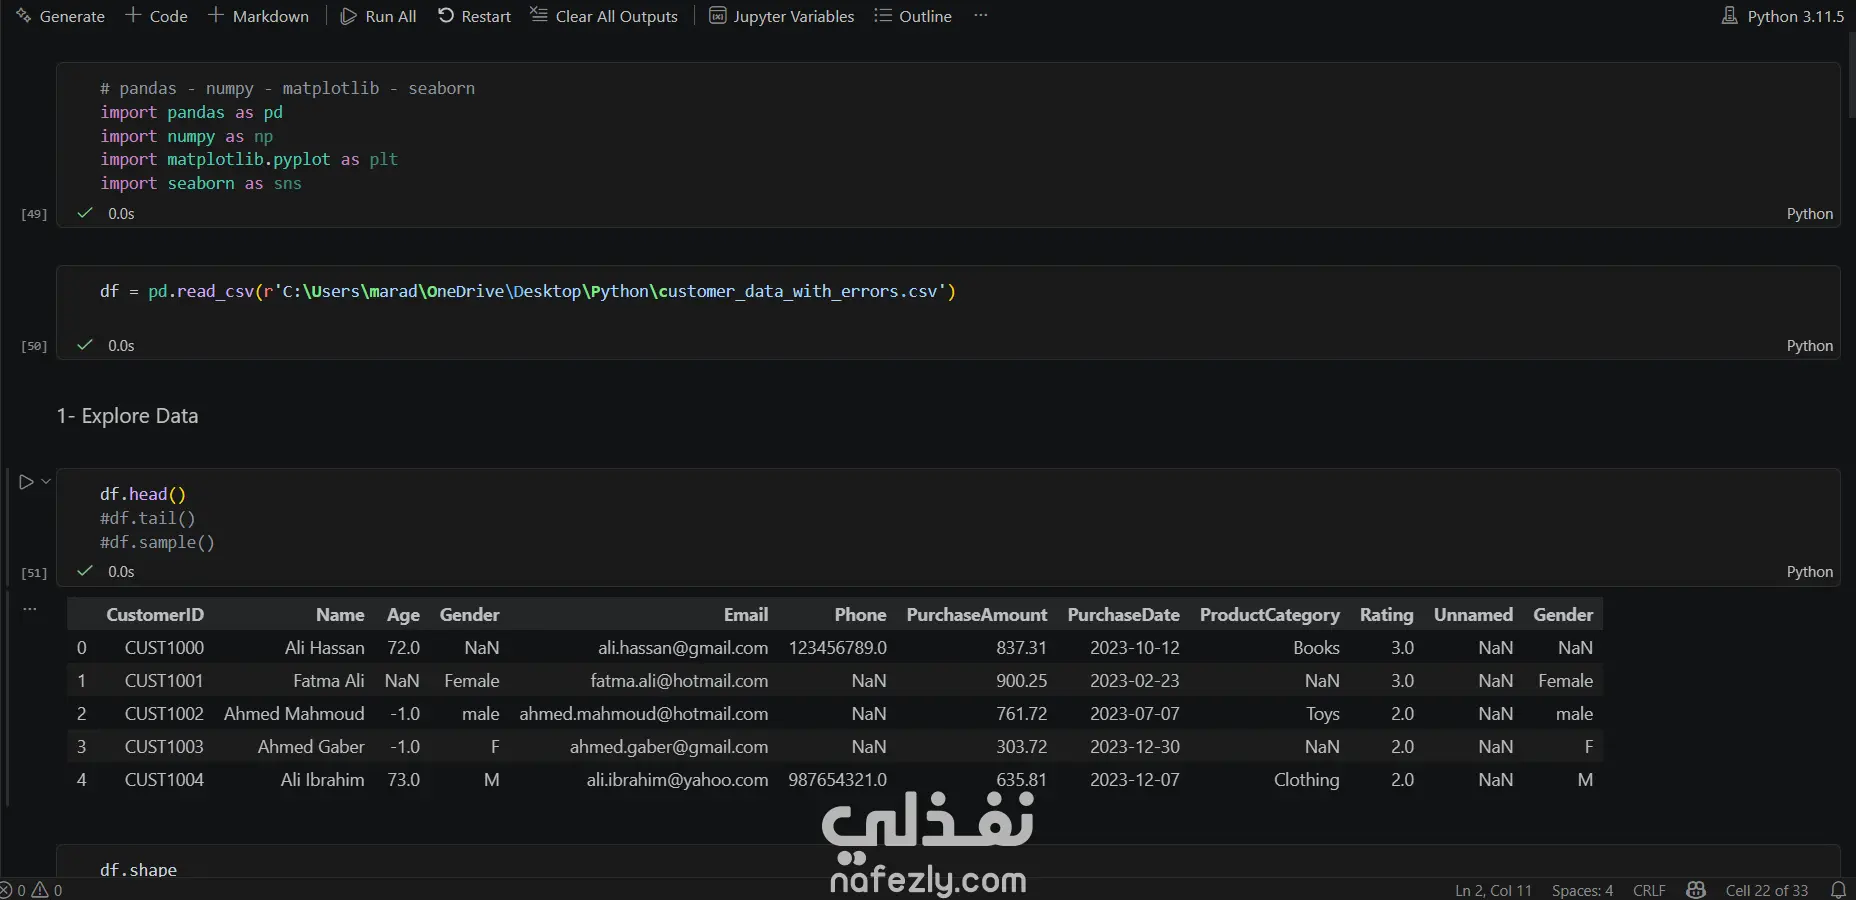This screenshot has width=1856, height=900.
Task: Select the CUST1000 cell
Action: pyautogui.click(x=164, y=648)
